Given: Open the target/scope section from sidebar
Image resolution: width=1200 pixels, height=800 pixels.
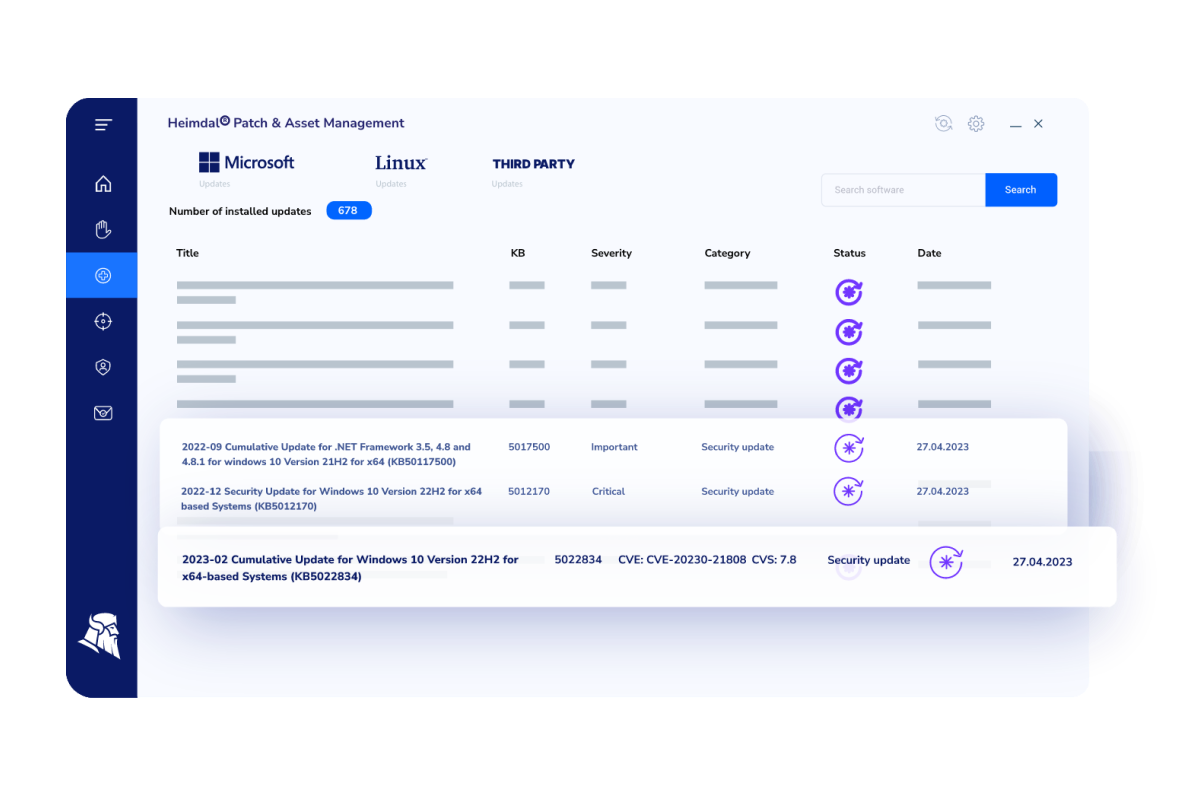Looking at the screenshot, I should 103,321.
